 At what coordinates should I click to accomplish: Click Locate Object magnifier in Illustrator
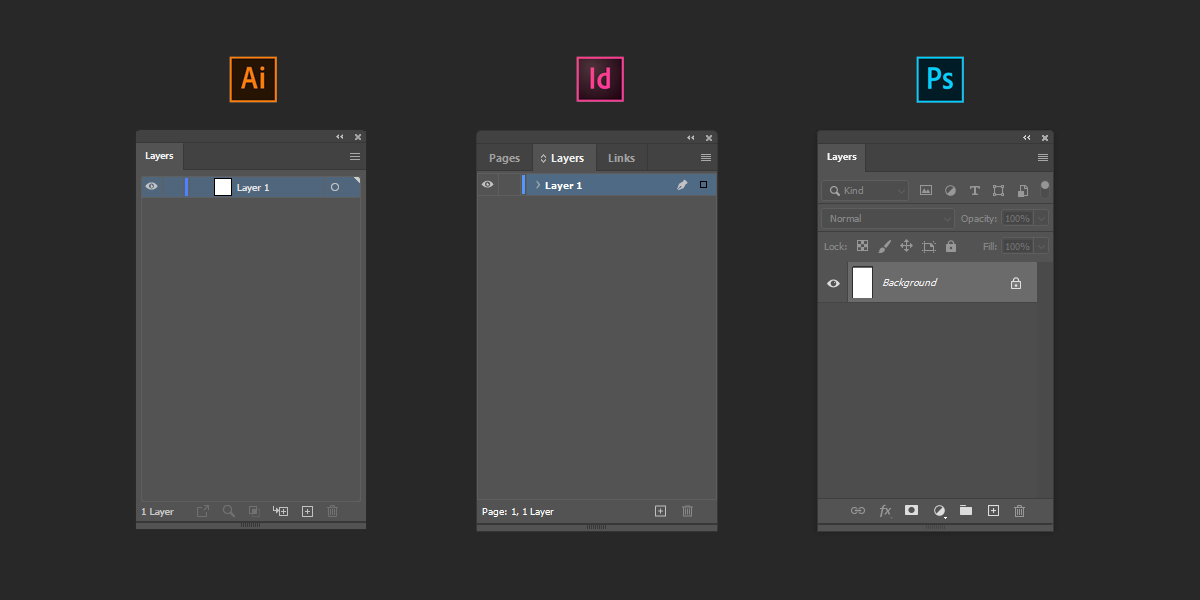(x=229, y=511)
